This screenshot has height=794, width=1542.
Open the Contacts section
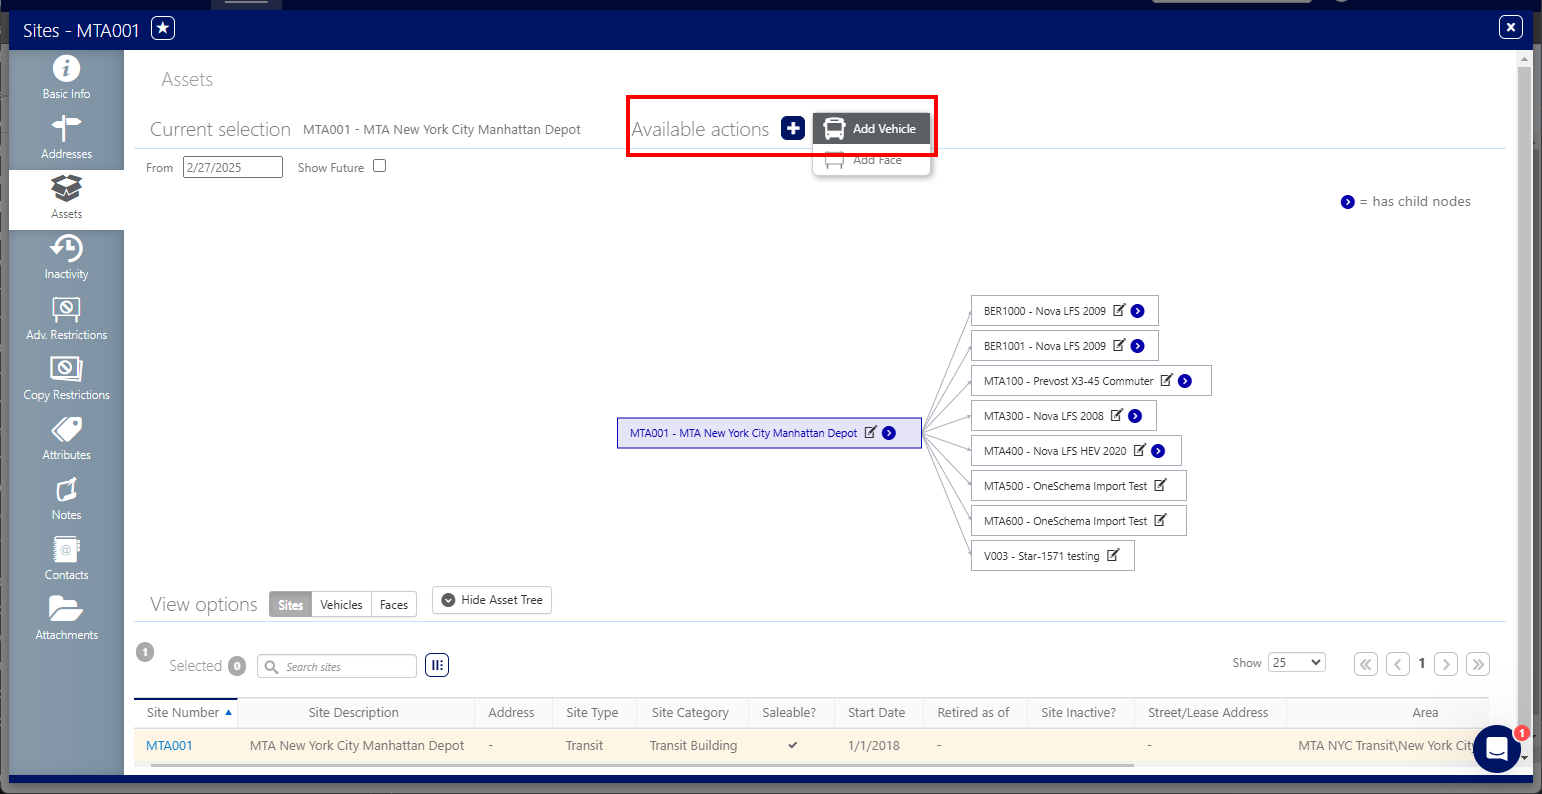(66, 559)
